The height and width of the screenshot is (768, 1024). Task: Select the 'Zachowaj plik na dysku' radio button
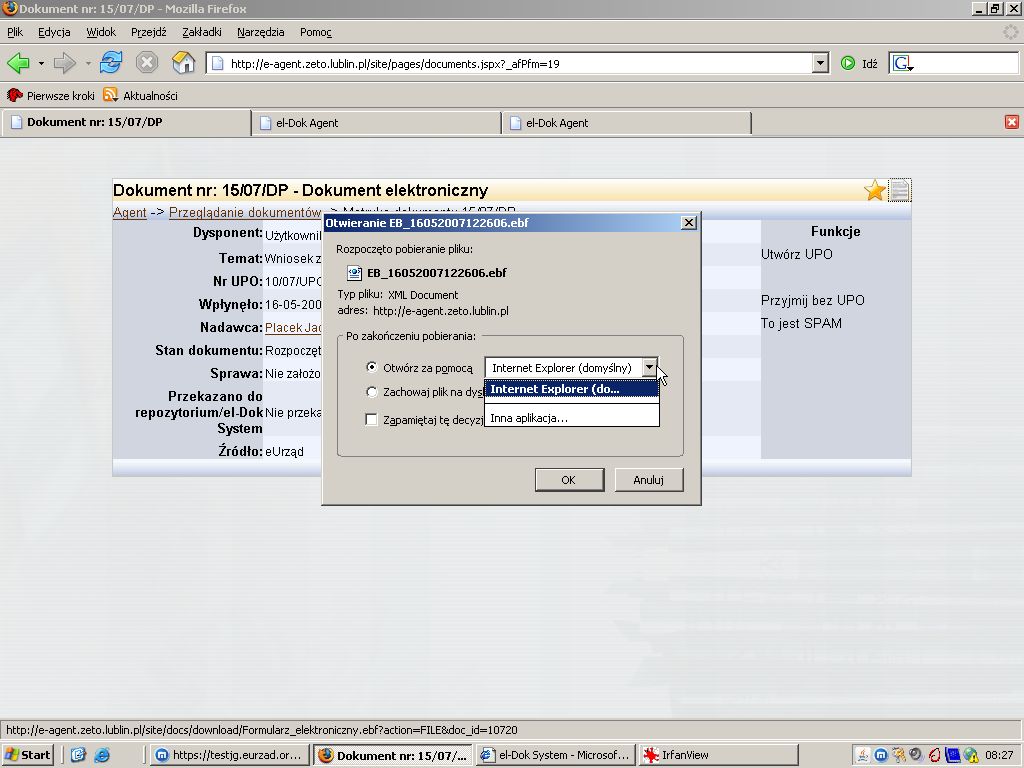[372, 393]
